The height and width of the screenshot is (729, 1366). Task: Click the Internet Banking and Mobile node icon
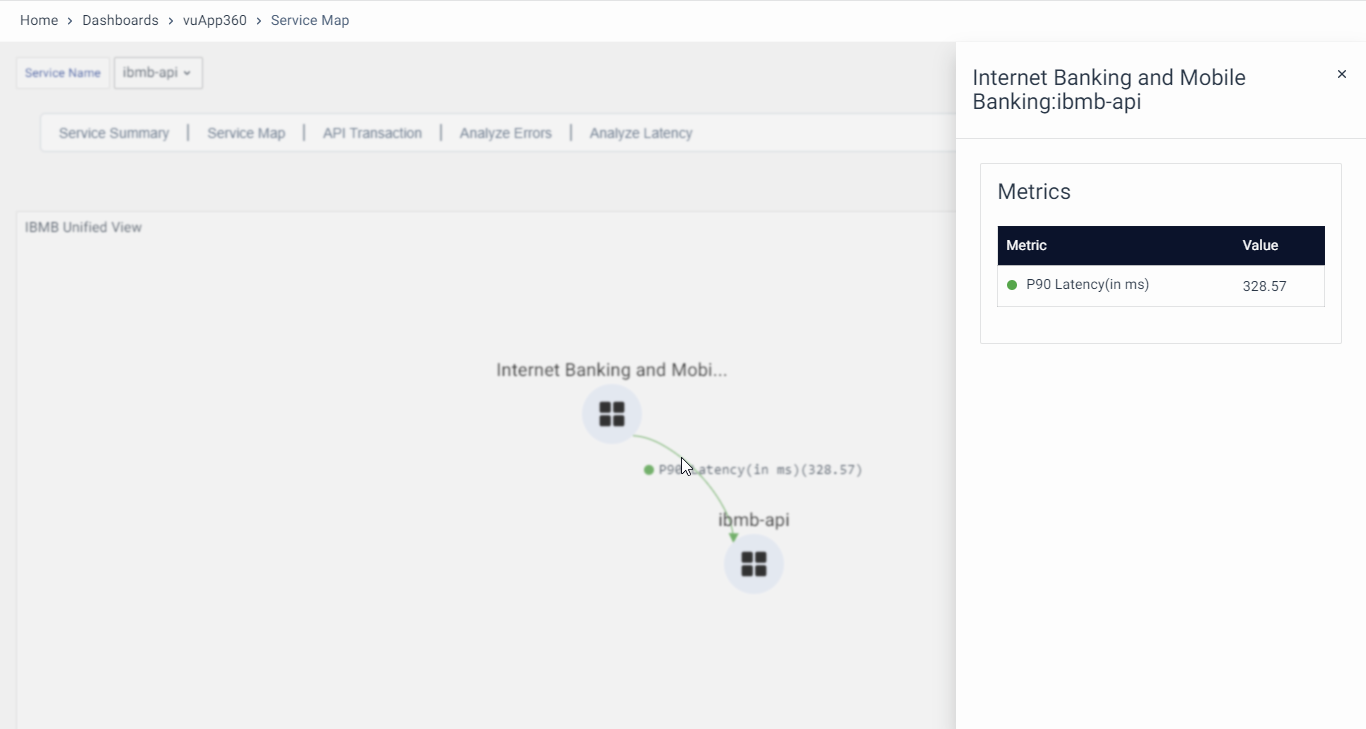pos(612,414)
